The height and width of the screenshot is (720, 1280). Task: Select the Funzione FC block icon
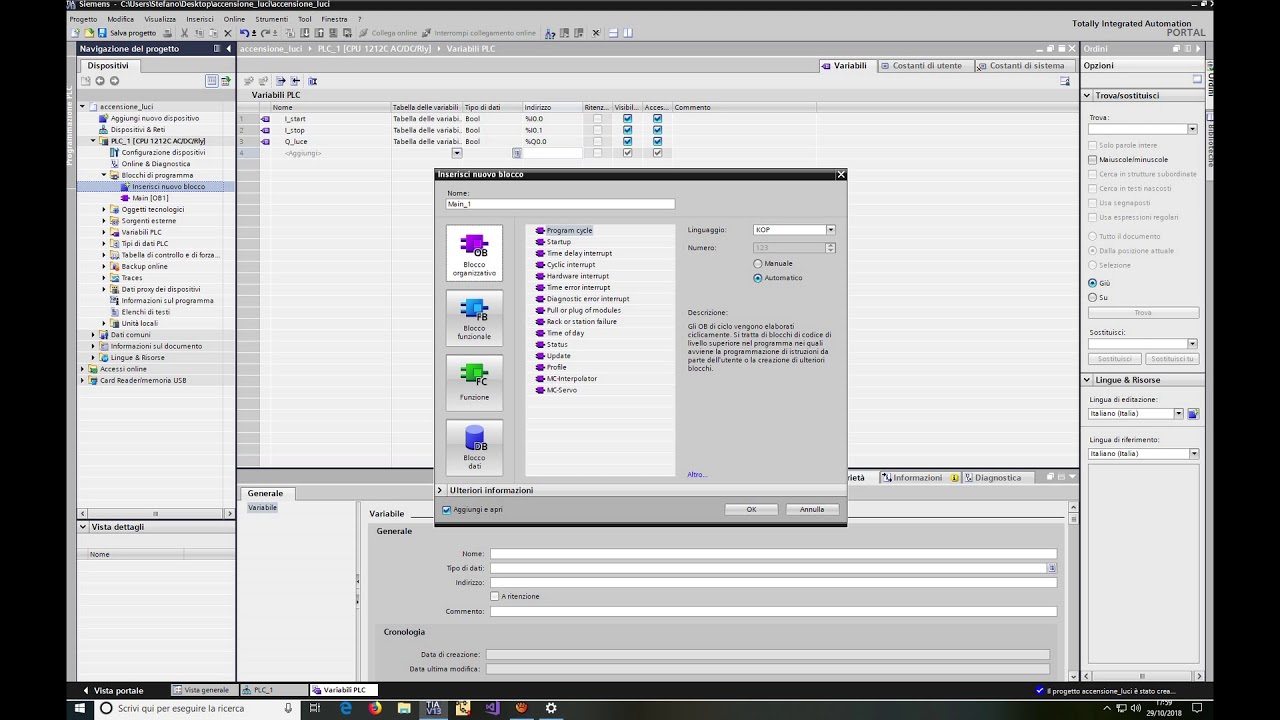tap(474, 383)
